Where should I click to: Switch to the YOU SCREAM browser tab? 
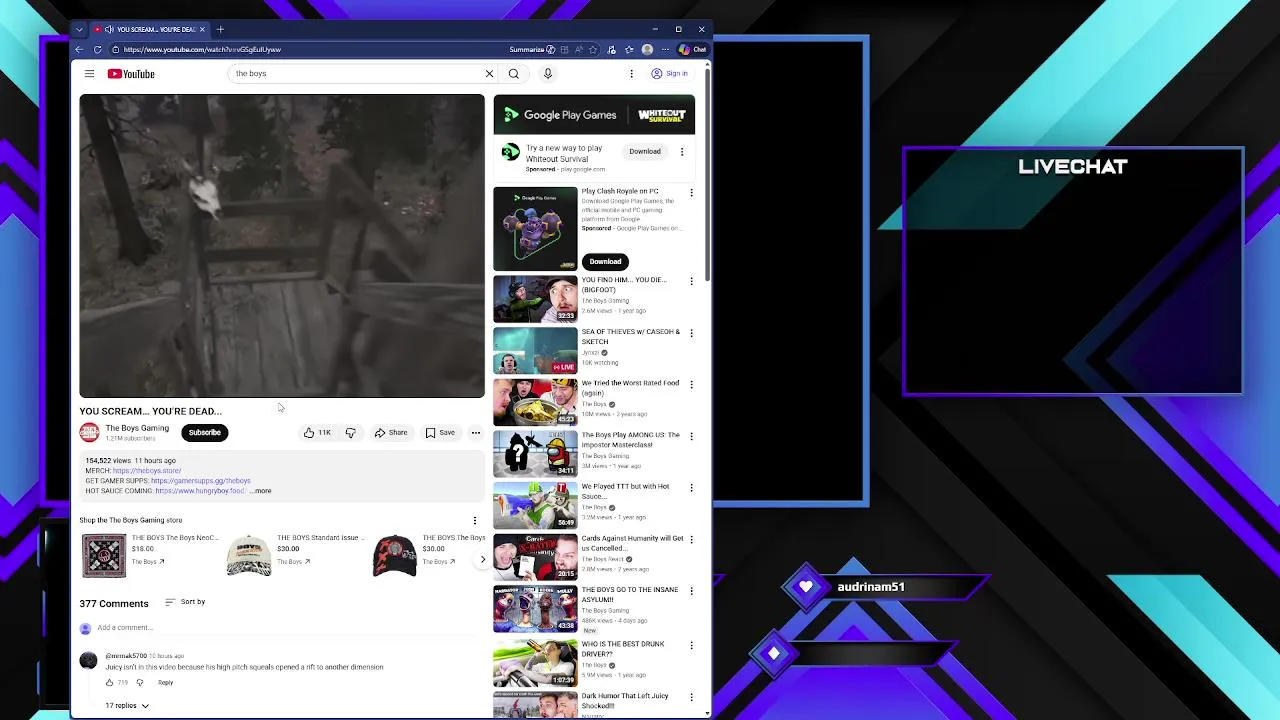[x=149, y=29]
